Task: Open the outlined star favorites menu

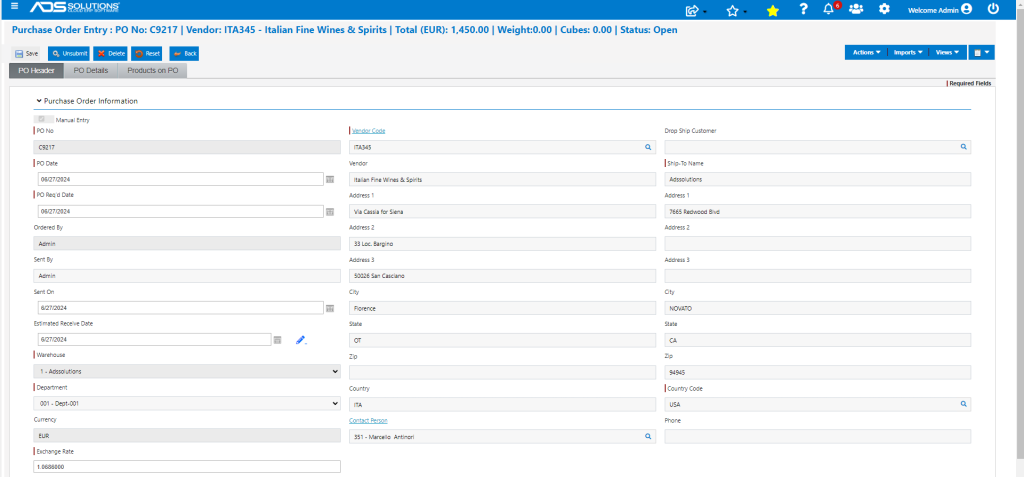Action: coord(735,10)
